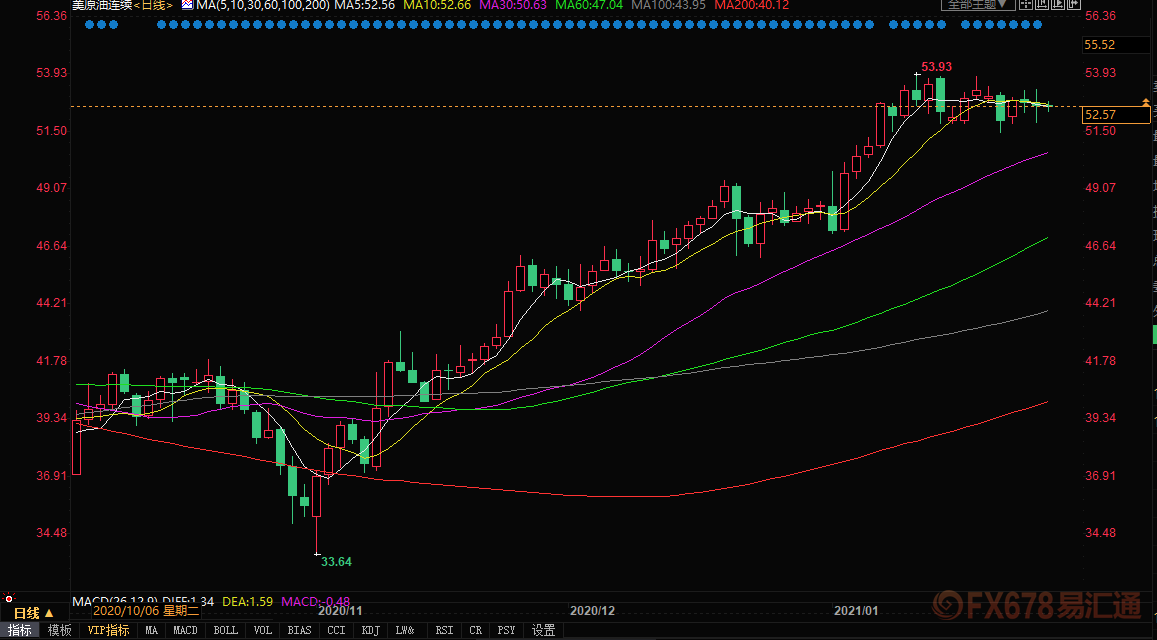Open the VIP指标 tab
The image size is (1157, 640).
click(x=108, y=630)
